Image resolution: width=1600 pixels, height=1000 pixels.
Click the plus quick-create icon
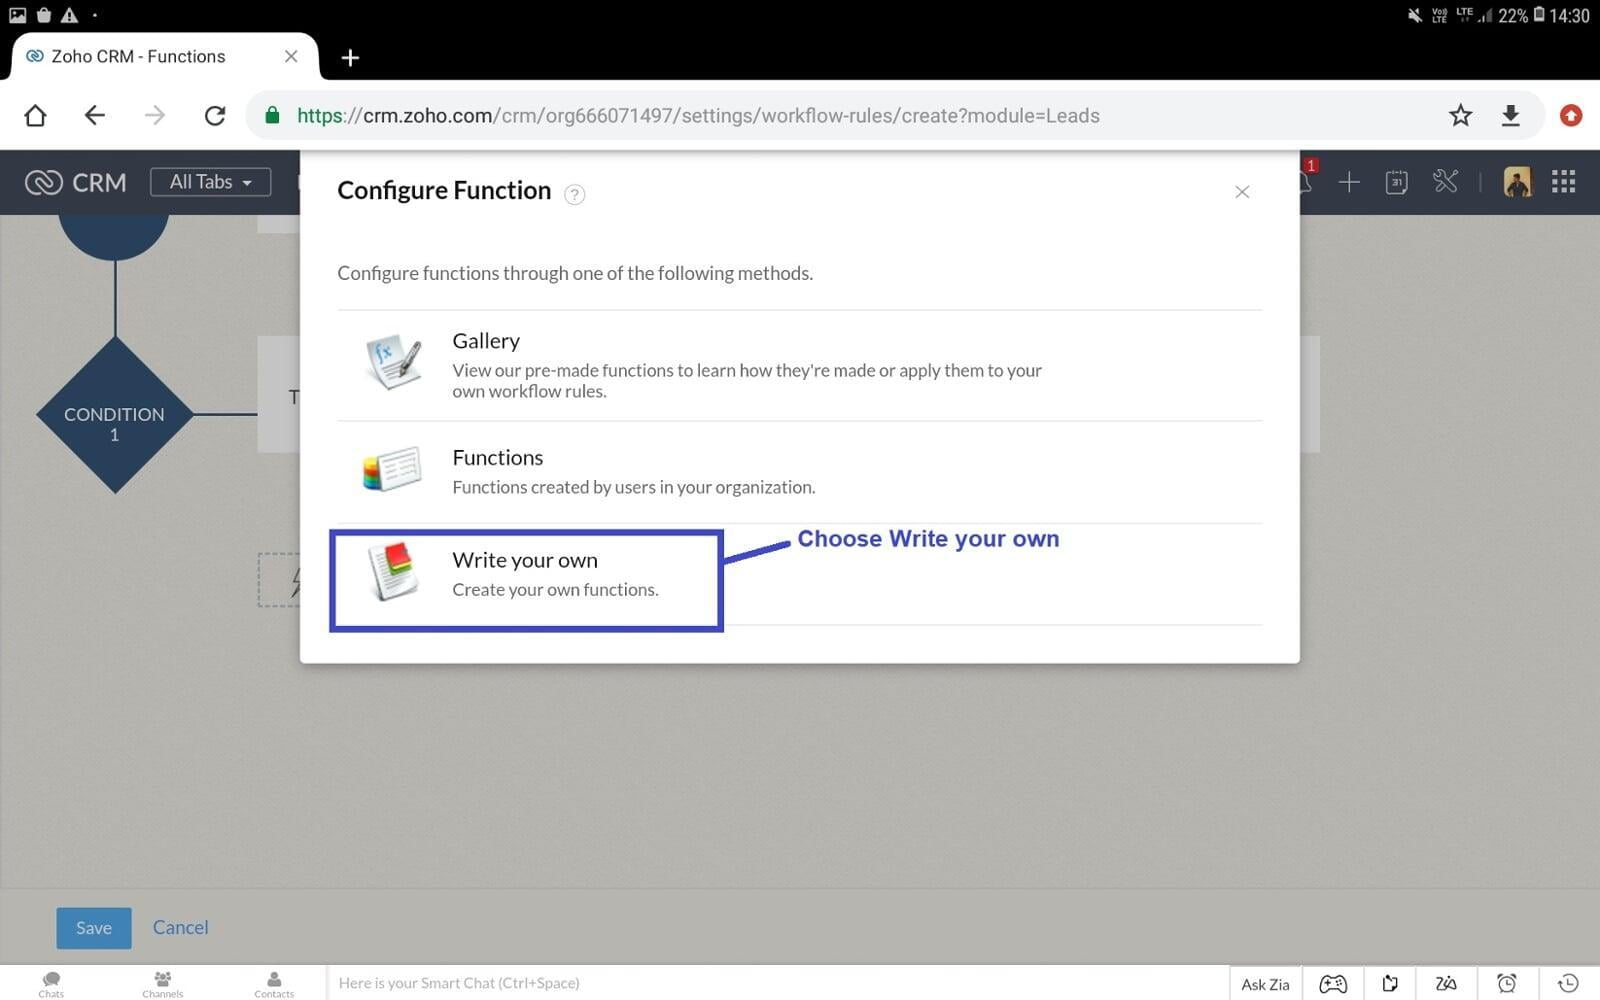click(1349, 182)
